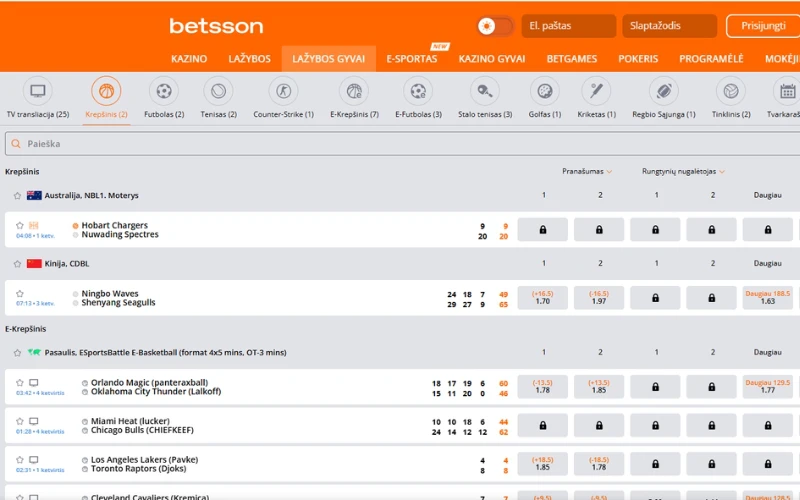Select the Krepšinis basketball icon
The image size is (800, 500).
106,91
